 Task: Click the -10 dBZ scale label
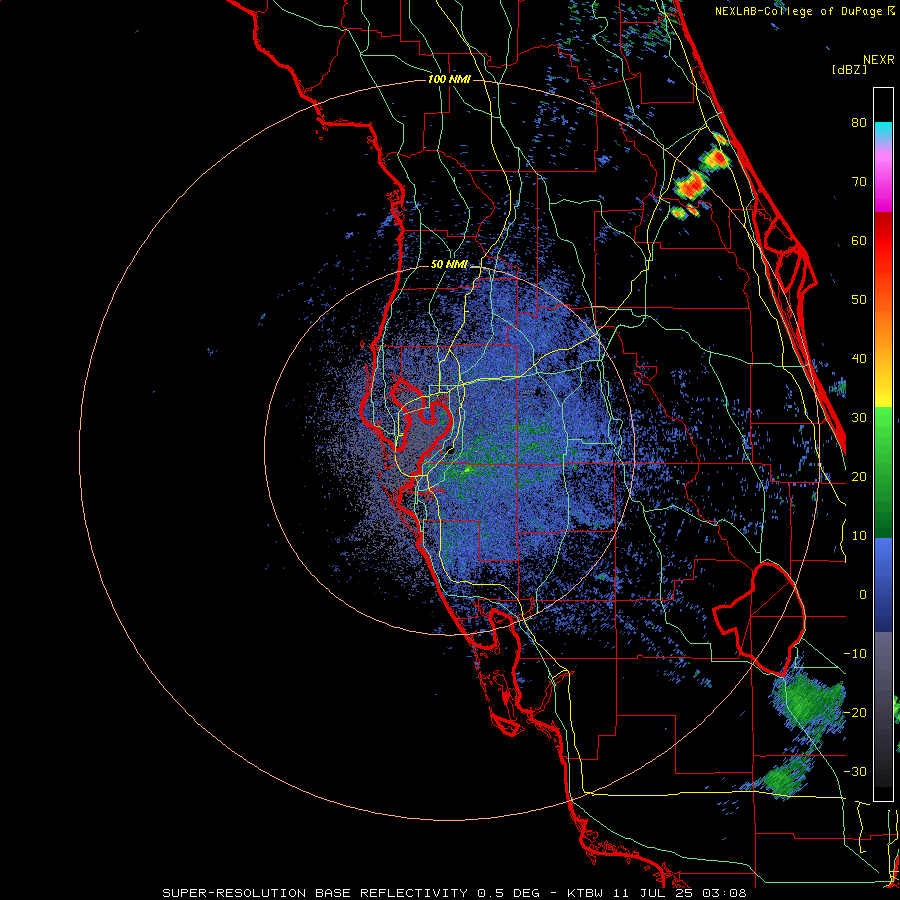[855, 654]
